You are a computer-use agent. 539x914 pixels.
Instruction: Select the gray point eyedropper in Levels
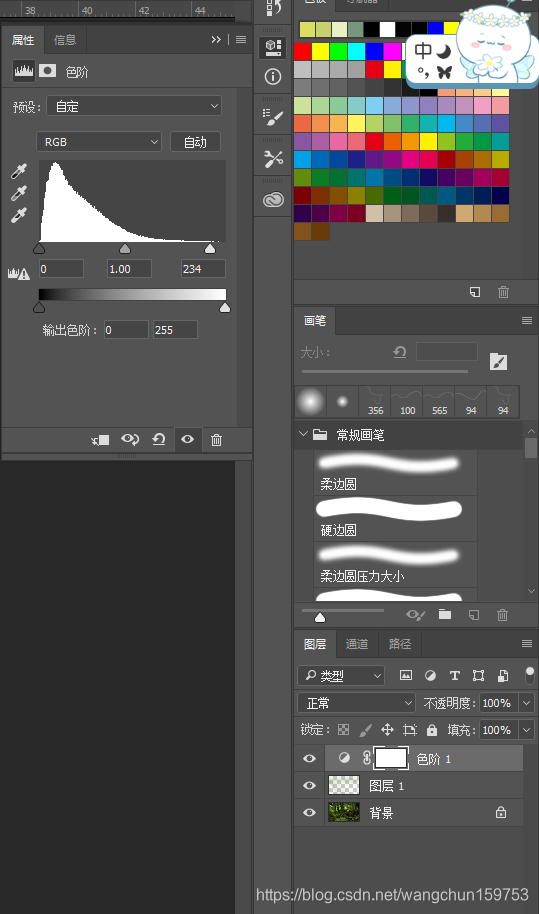point(19,193)
